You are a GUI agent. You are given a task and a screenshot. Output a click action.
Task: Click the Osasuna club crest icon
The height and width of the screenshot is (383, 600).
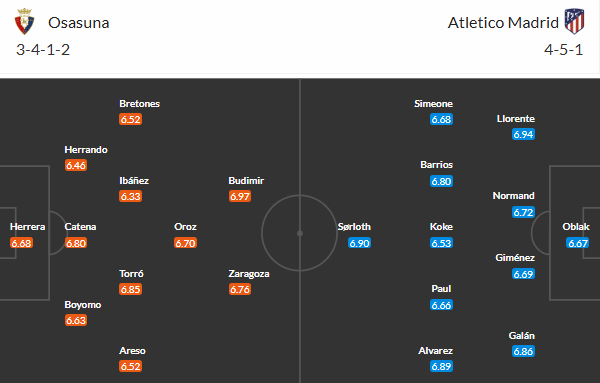tap(24, 21)
